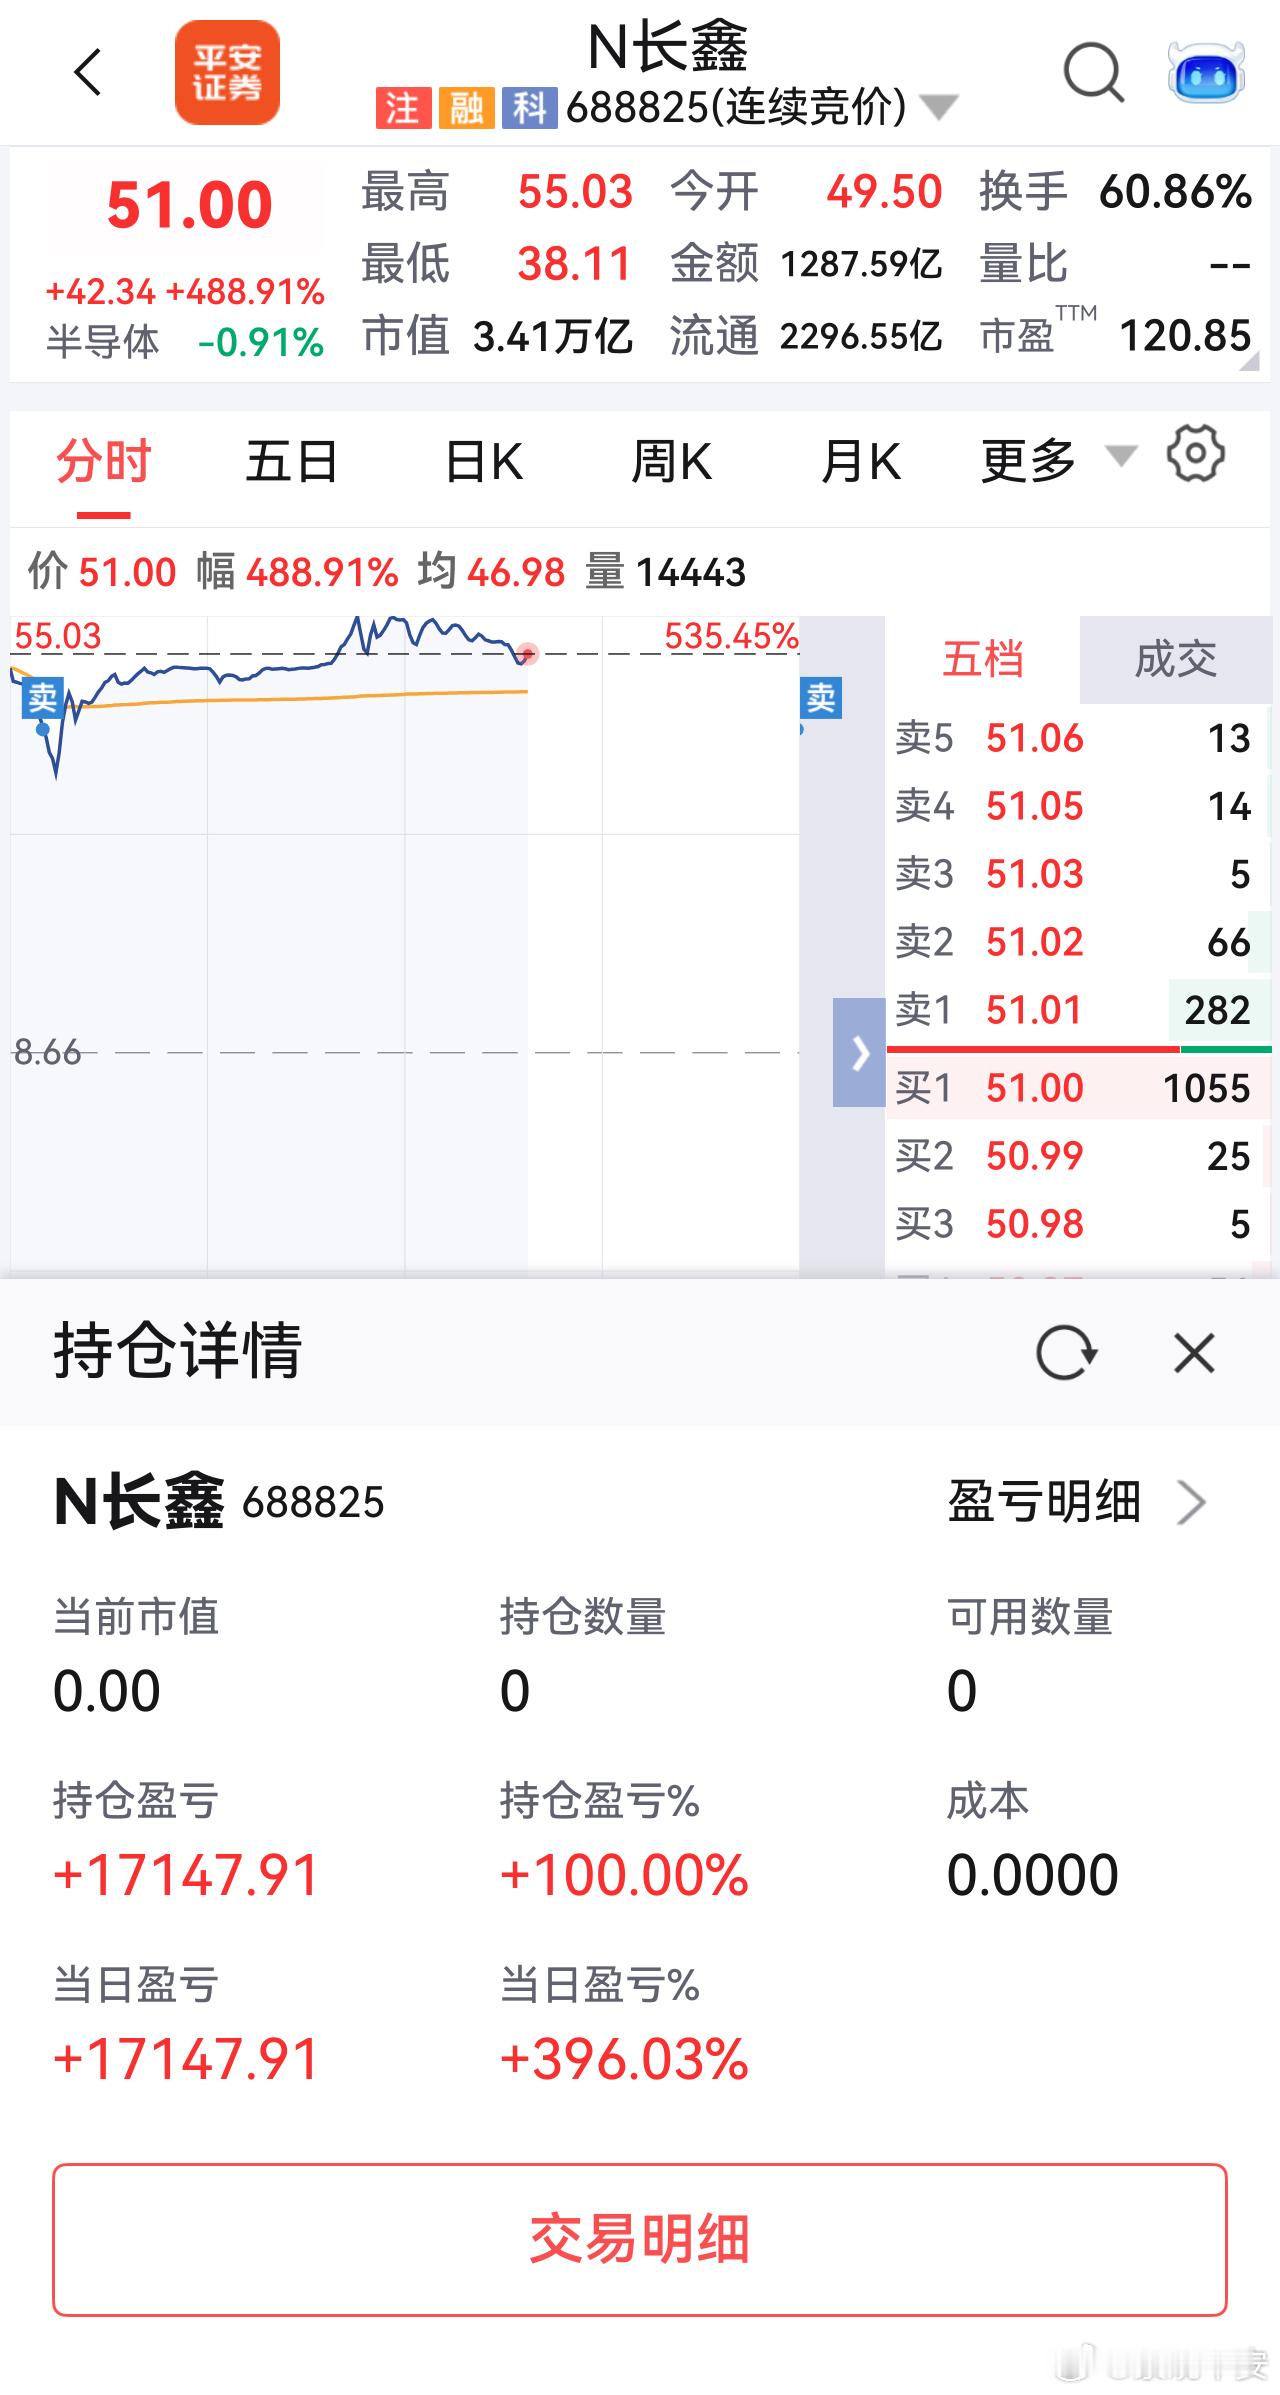The width and height of the screenshot is (1280, 2395).
Task: Tap the 8.66 baseline price label
Action: [47, 1052]
